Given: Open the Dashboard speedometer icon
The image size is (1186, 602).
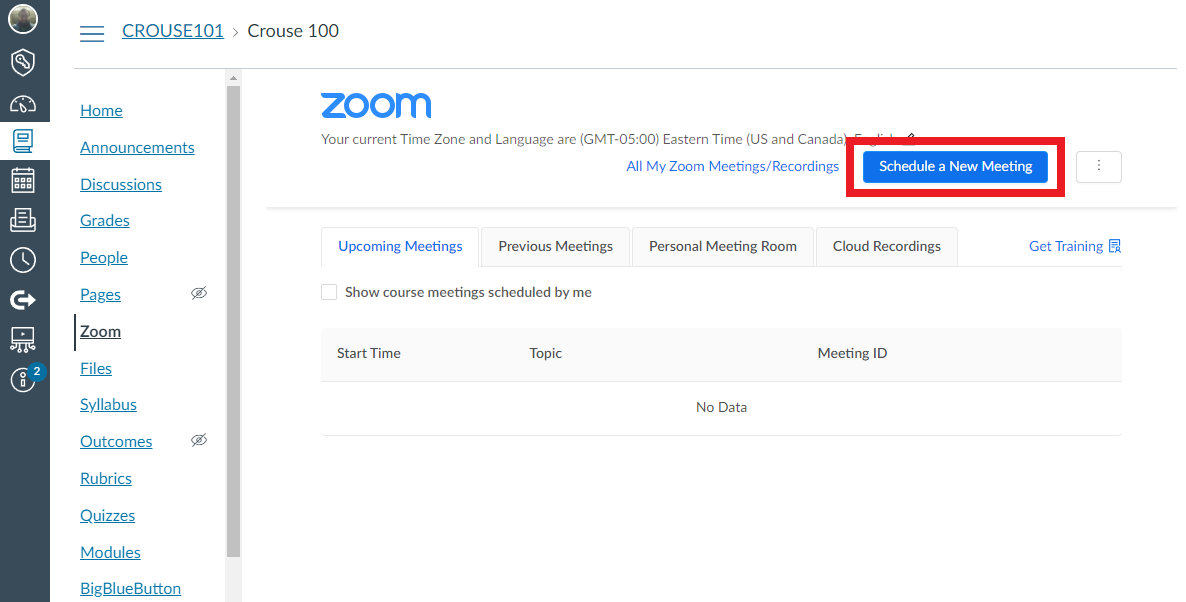Looking at the screenshot, I should [23, 104].
